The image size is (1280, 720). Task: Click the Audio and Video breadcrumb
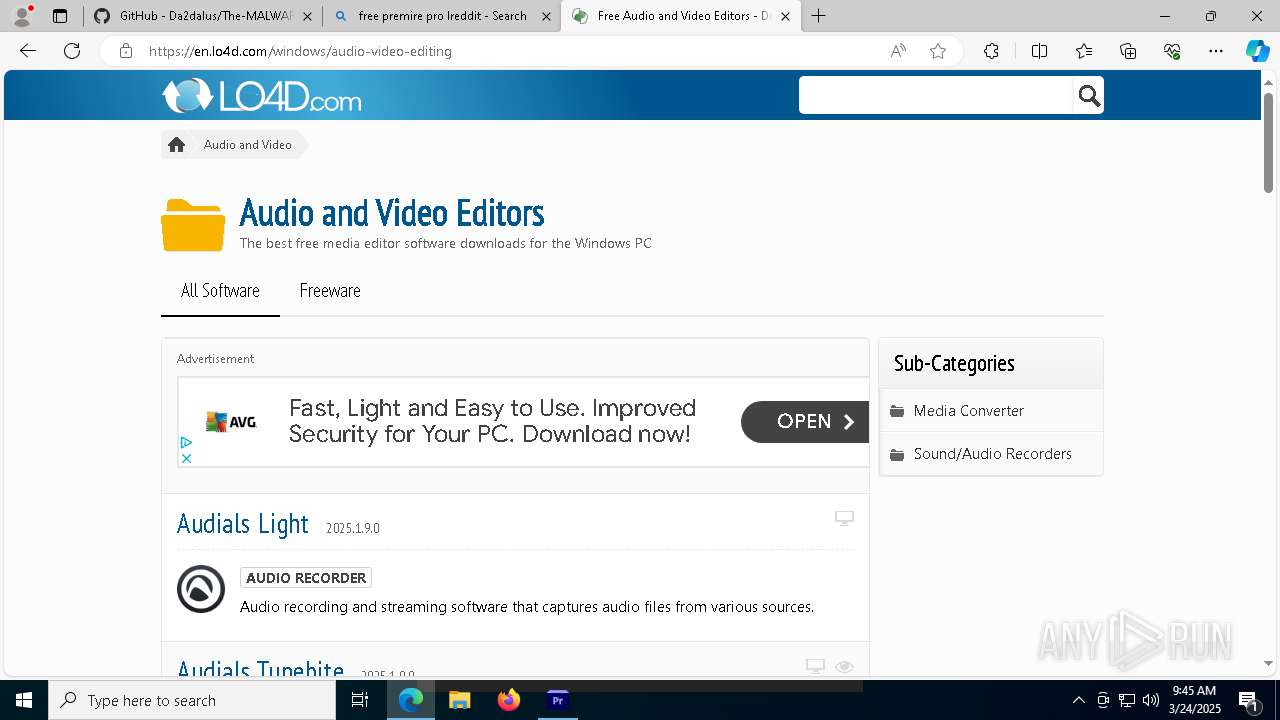point(248,145)
